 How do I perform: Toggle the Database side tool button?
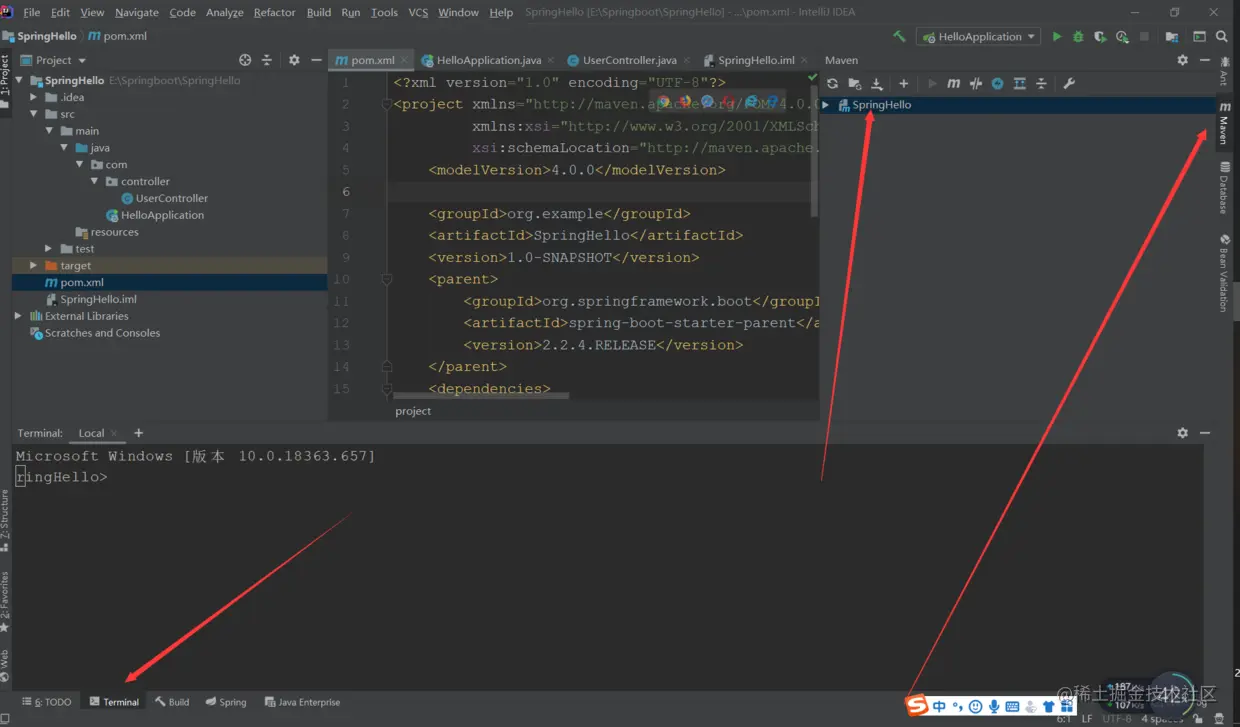click(1223, 188)
